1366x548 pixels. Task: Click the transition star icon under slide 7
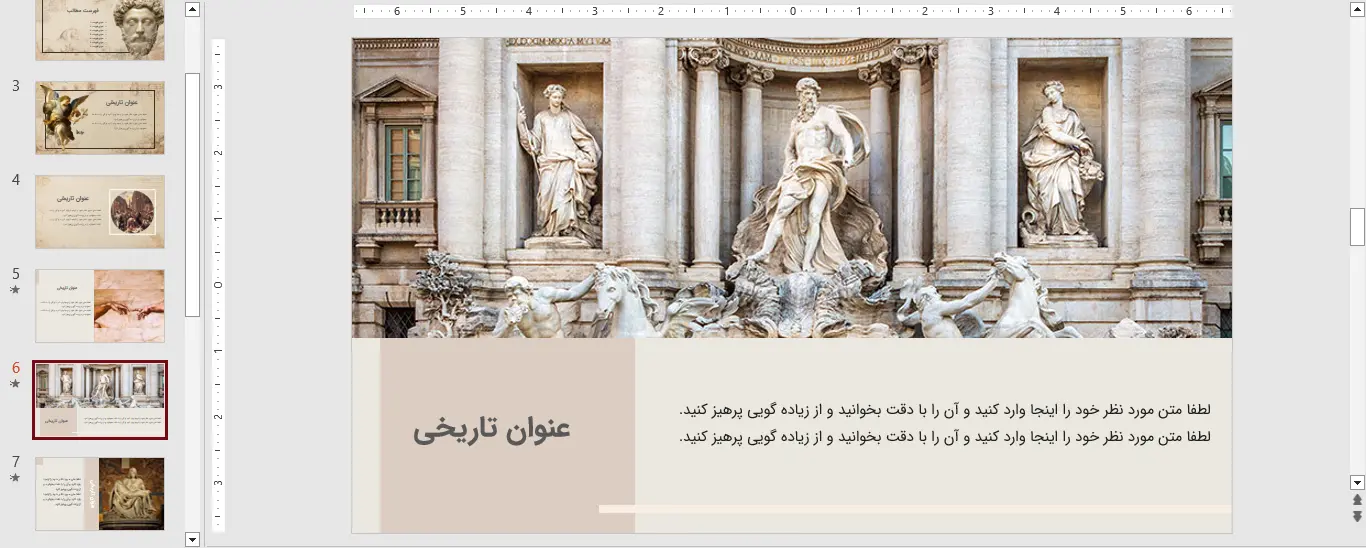15,478
